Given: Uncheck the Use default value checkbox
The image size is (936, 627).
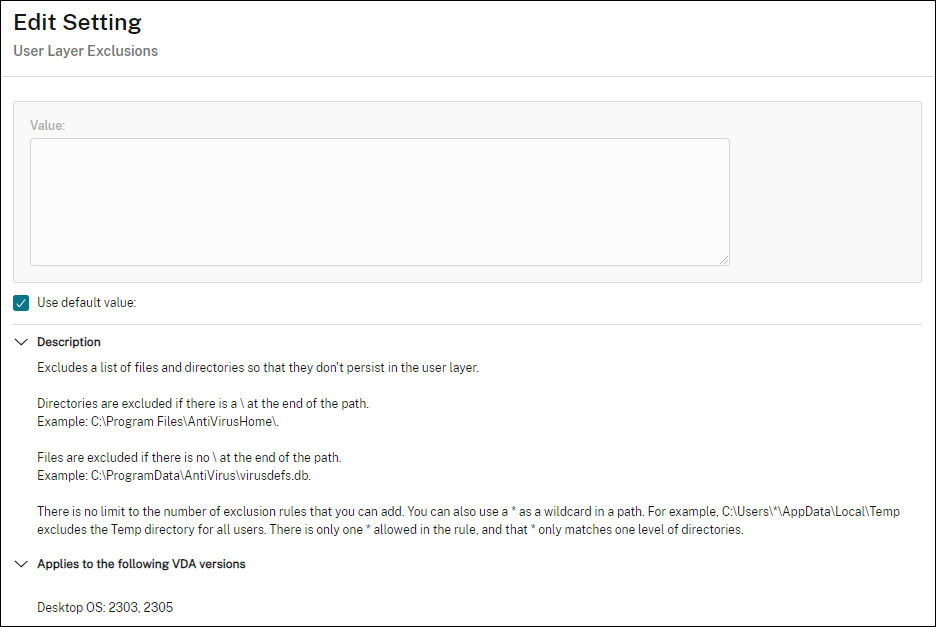Looking at the screenshot, I should (x=20, y=302).
